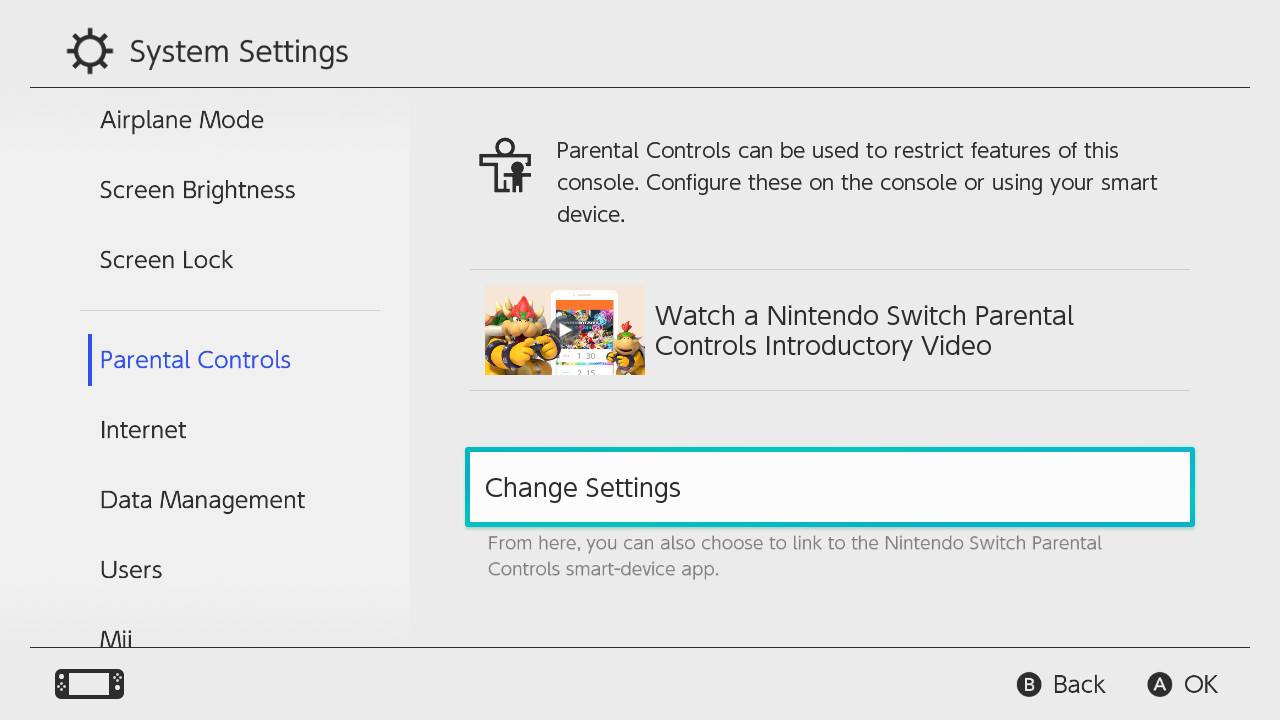Click the play icon on the video thumbnail
The height and width of the screenshot is (720, 1280).
pyautogui.click(x=566, y=328)
